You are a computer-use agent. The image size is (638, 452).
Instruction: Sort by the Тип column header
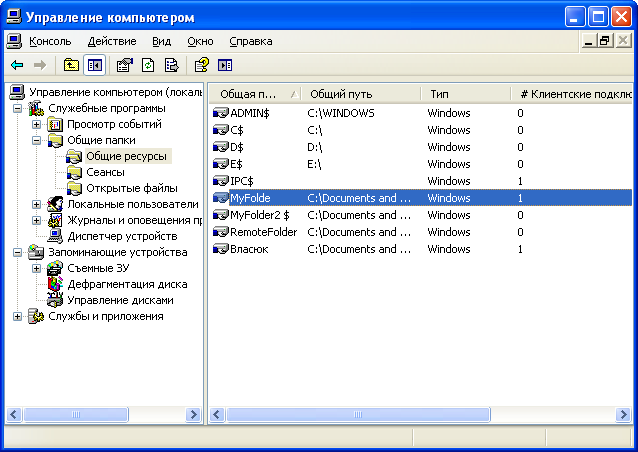click(465, 94)
